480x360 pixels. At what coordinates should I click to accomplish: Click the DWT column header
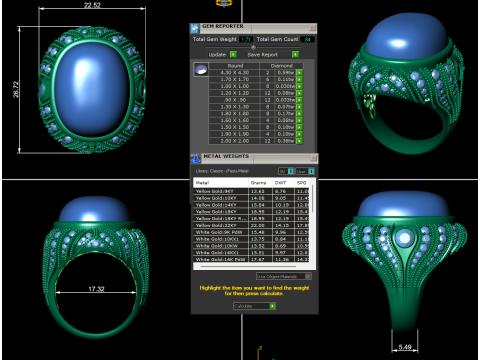click(283, 183)
